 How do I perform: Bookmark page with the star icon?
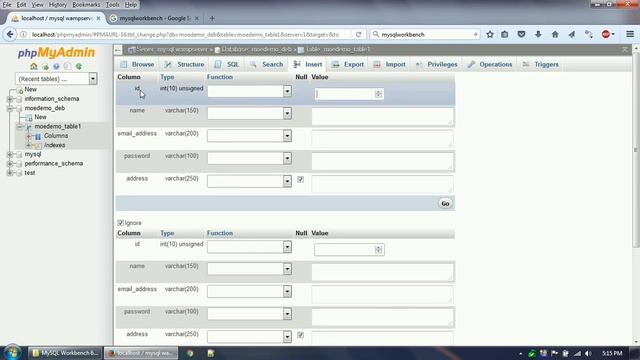[490, 35]
